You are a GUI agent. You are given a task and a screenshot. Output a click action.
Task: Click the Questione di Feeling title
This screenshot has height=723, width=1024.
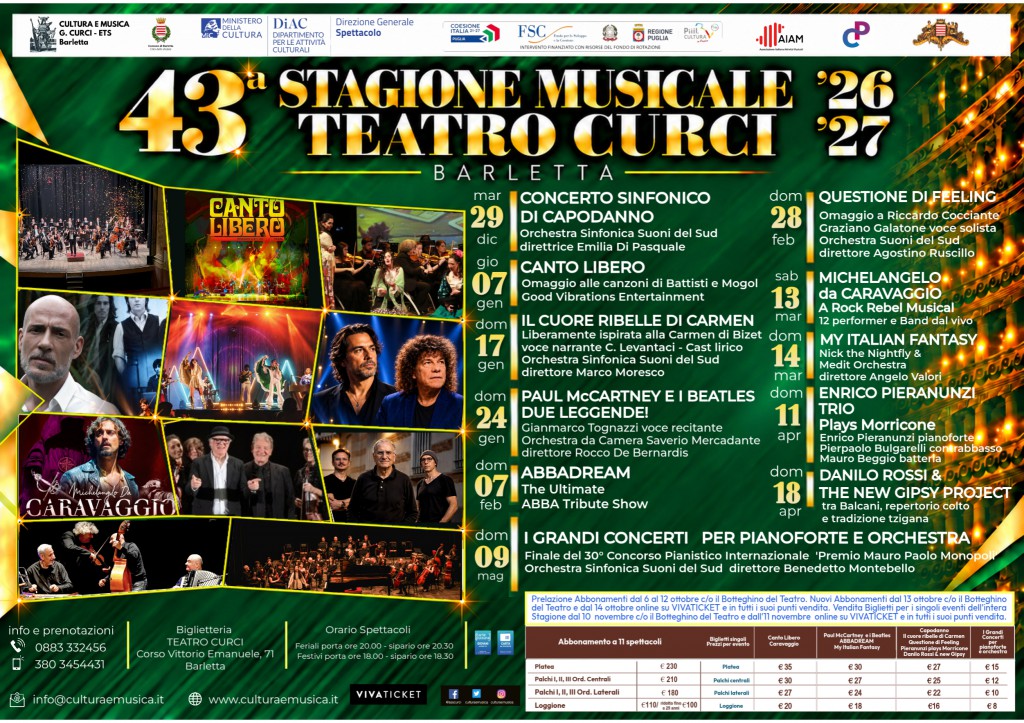click(908, 197)
